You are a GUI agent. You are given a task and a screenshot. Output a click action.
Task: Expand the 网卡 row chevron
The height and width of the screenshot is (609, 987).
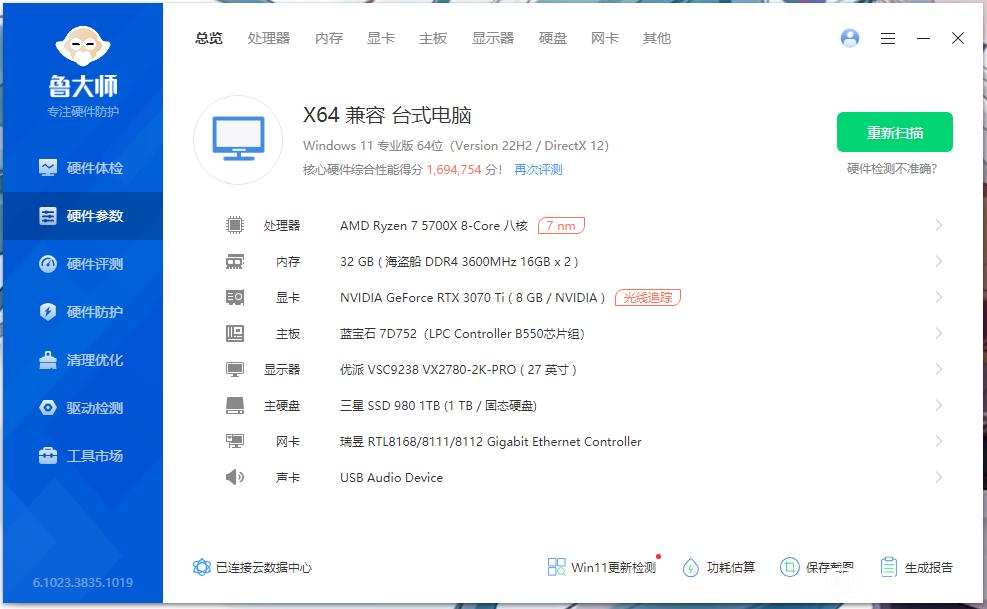coord(939,441)
